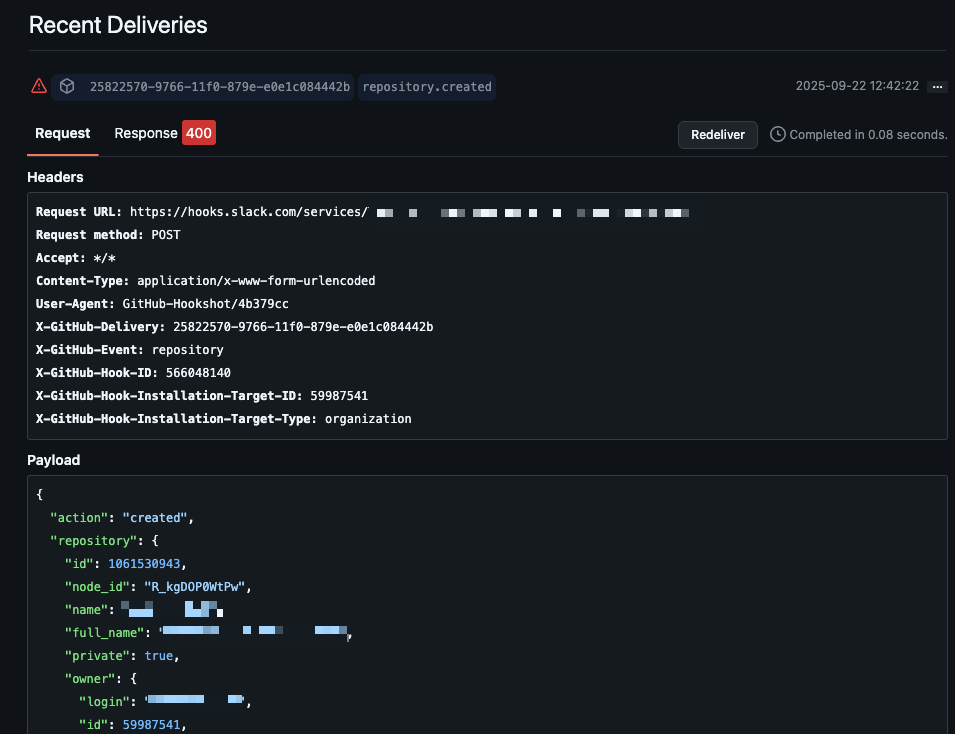Viewport: 955px width, 734px height.
Task: Click the payload line "action": "created"
Action: [122, 518]
